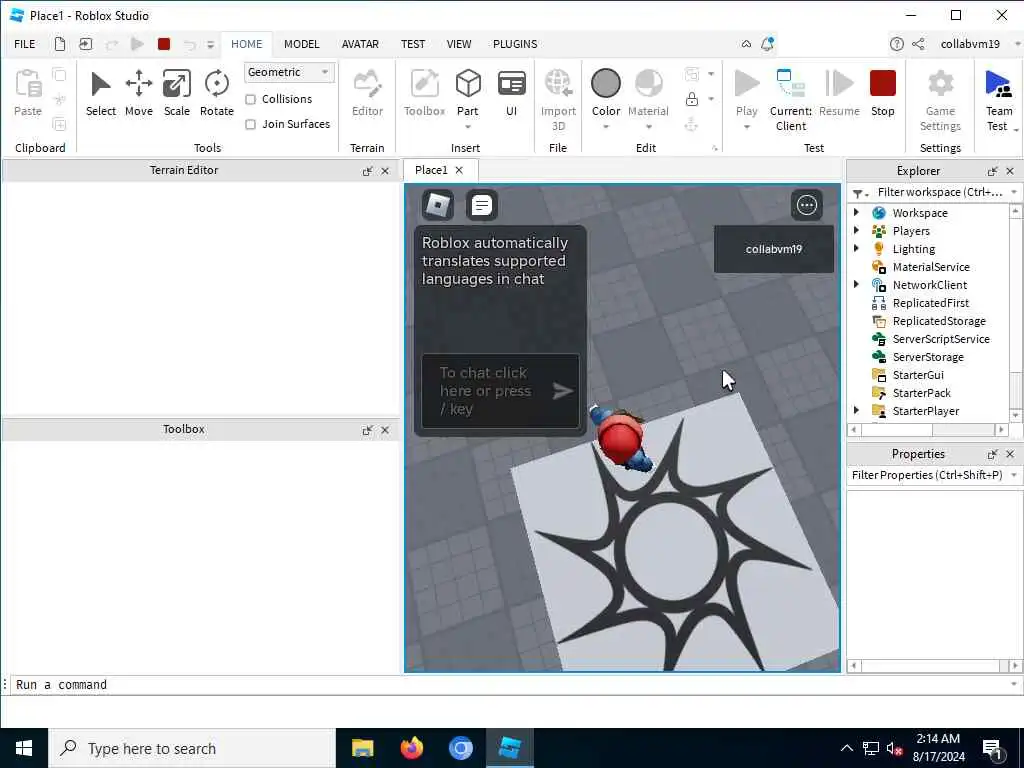Undock the Toolbox panel
Viewport: 1024px width, 768px height.
[367, 430]
